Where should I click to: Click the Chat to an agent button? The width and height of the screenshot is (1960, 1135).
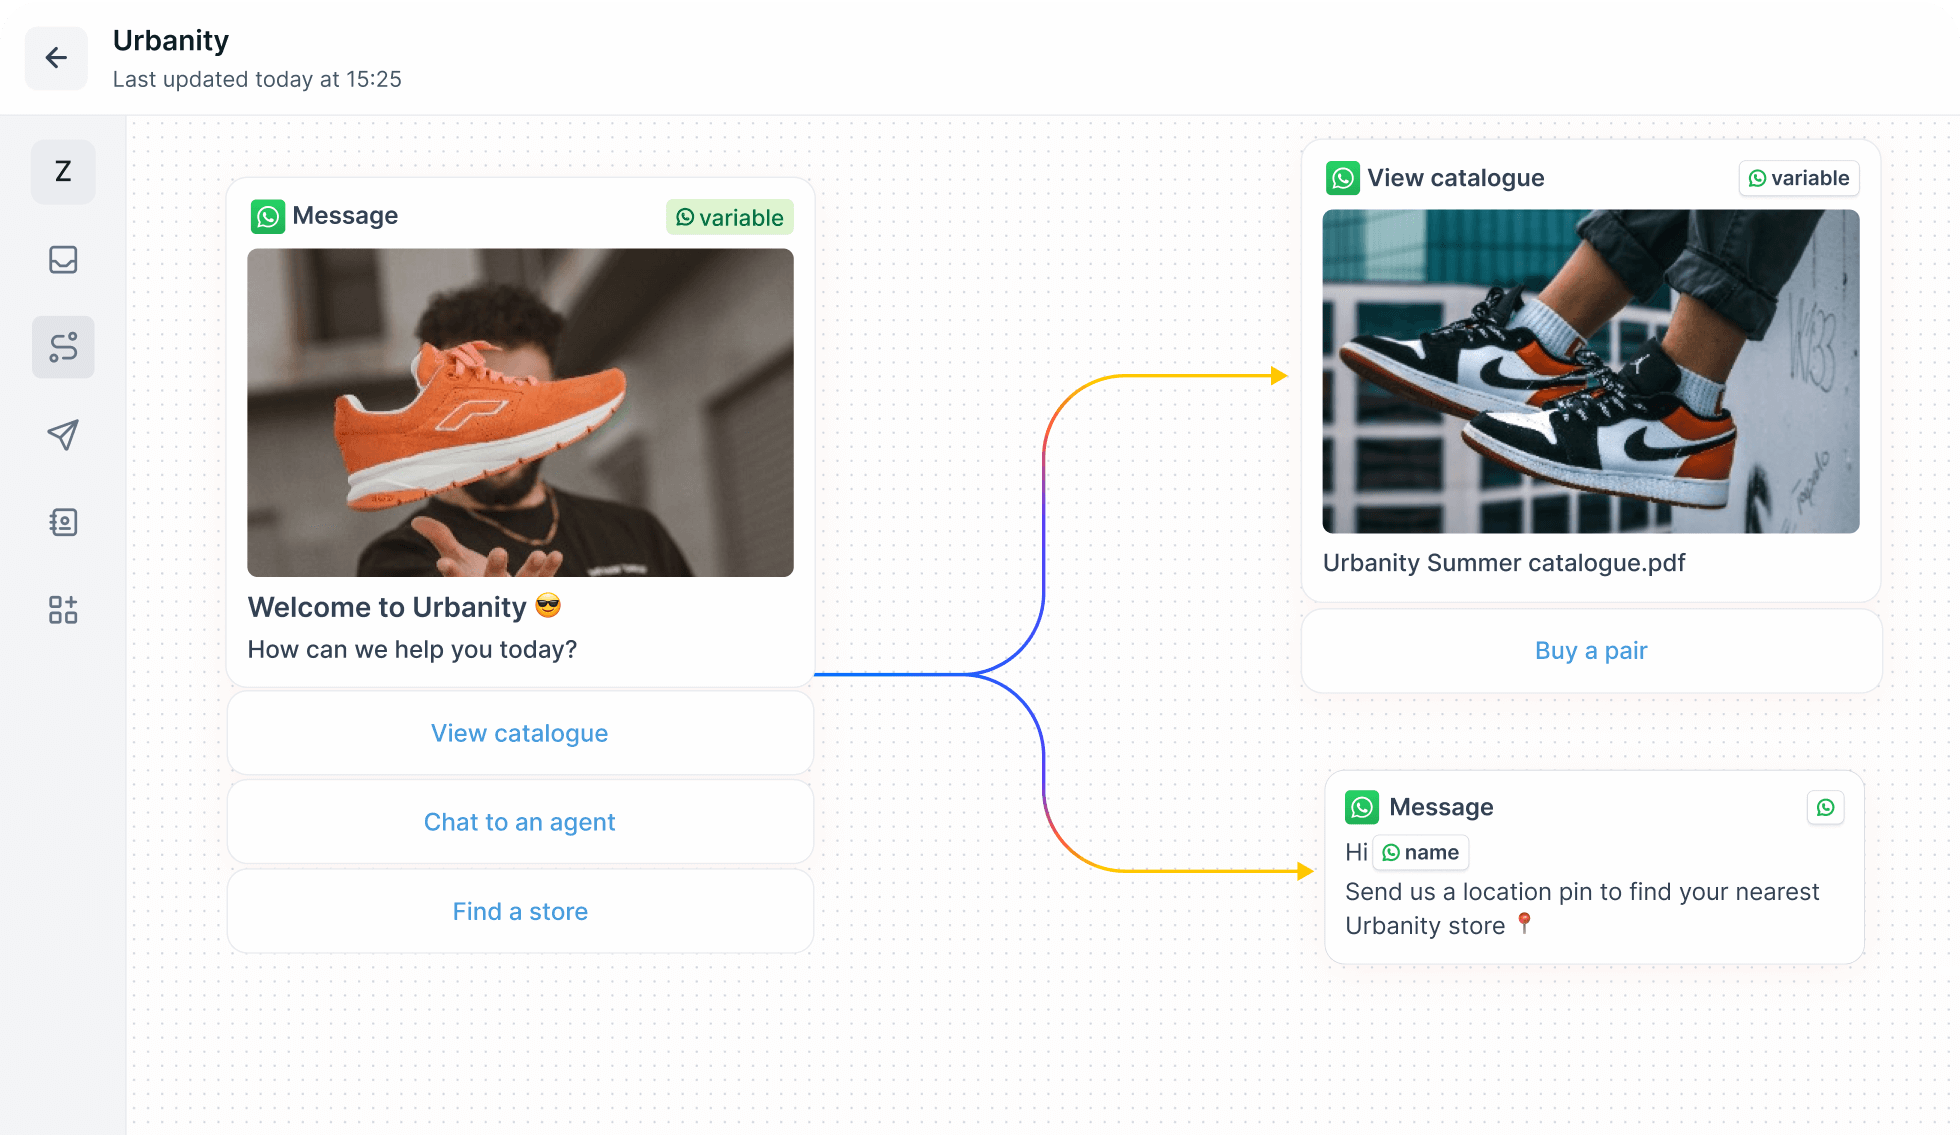[520, 822]
